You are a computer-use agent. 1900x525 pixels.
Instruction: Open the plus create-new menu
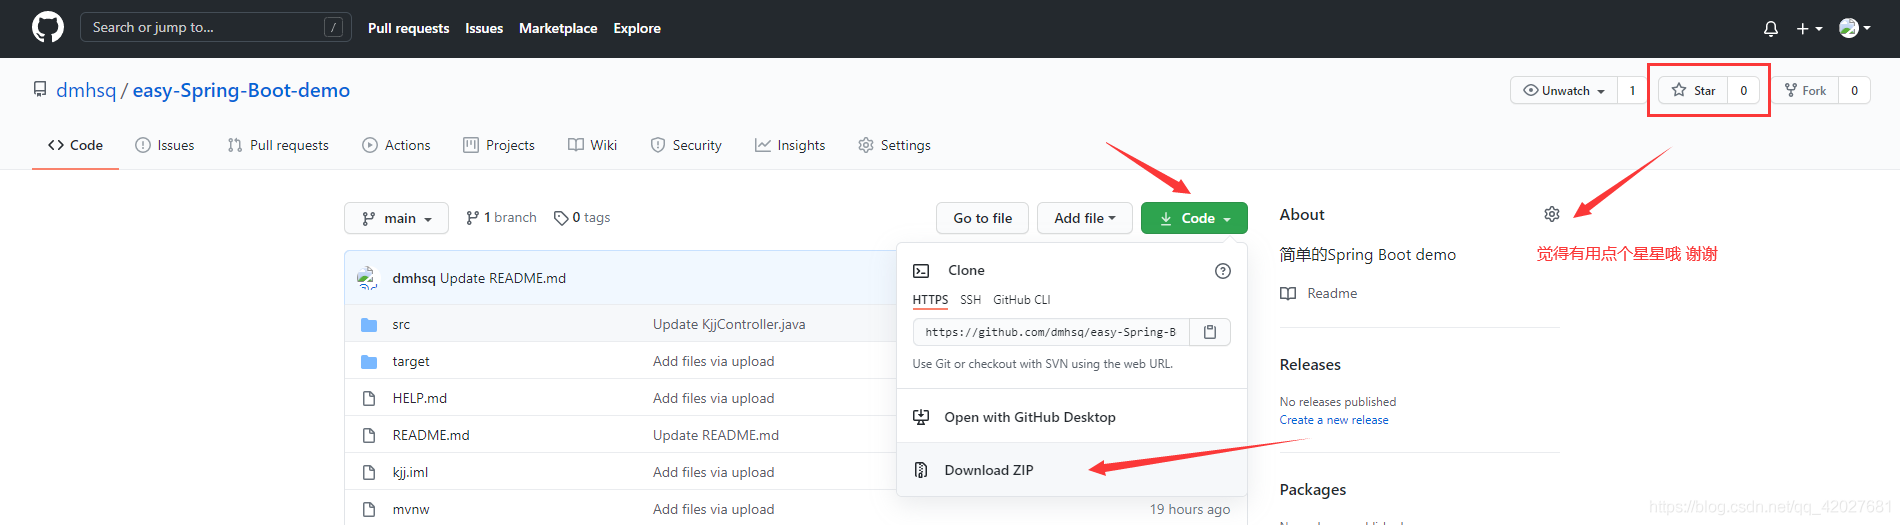pyautogui.click(x=1809, y=29)
